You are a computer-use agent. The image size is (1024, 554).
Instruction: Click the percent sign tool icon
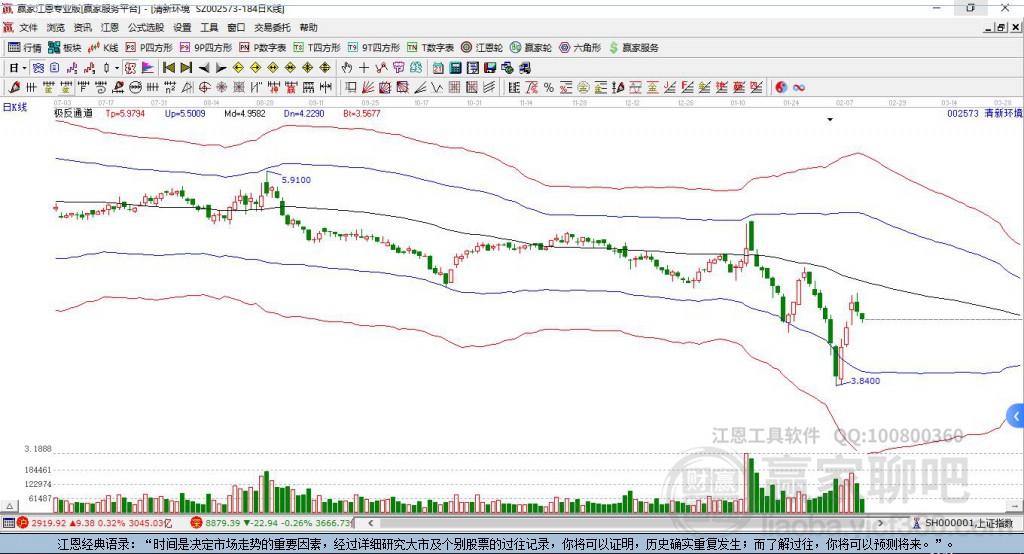pyautogui.click(x=549, y=88)
